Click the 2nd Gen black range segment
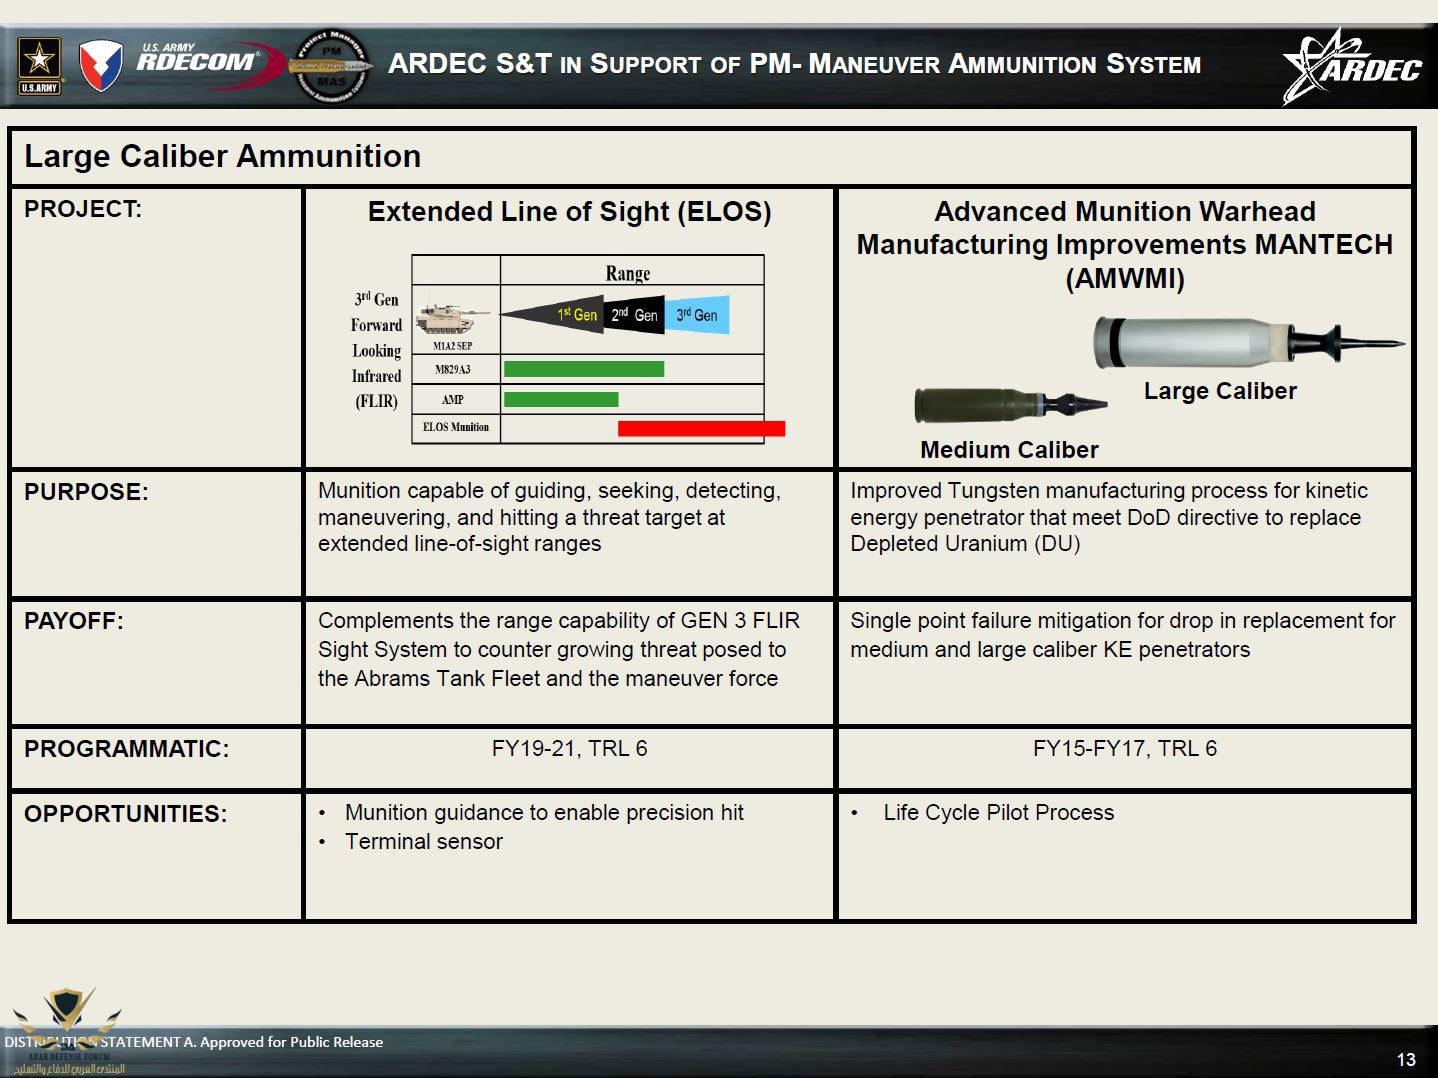 pyautogui.click(x=634, y=315)
